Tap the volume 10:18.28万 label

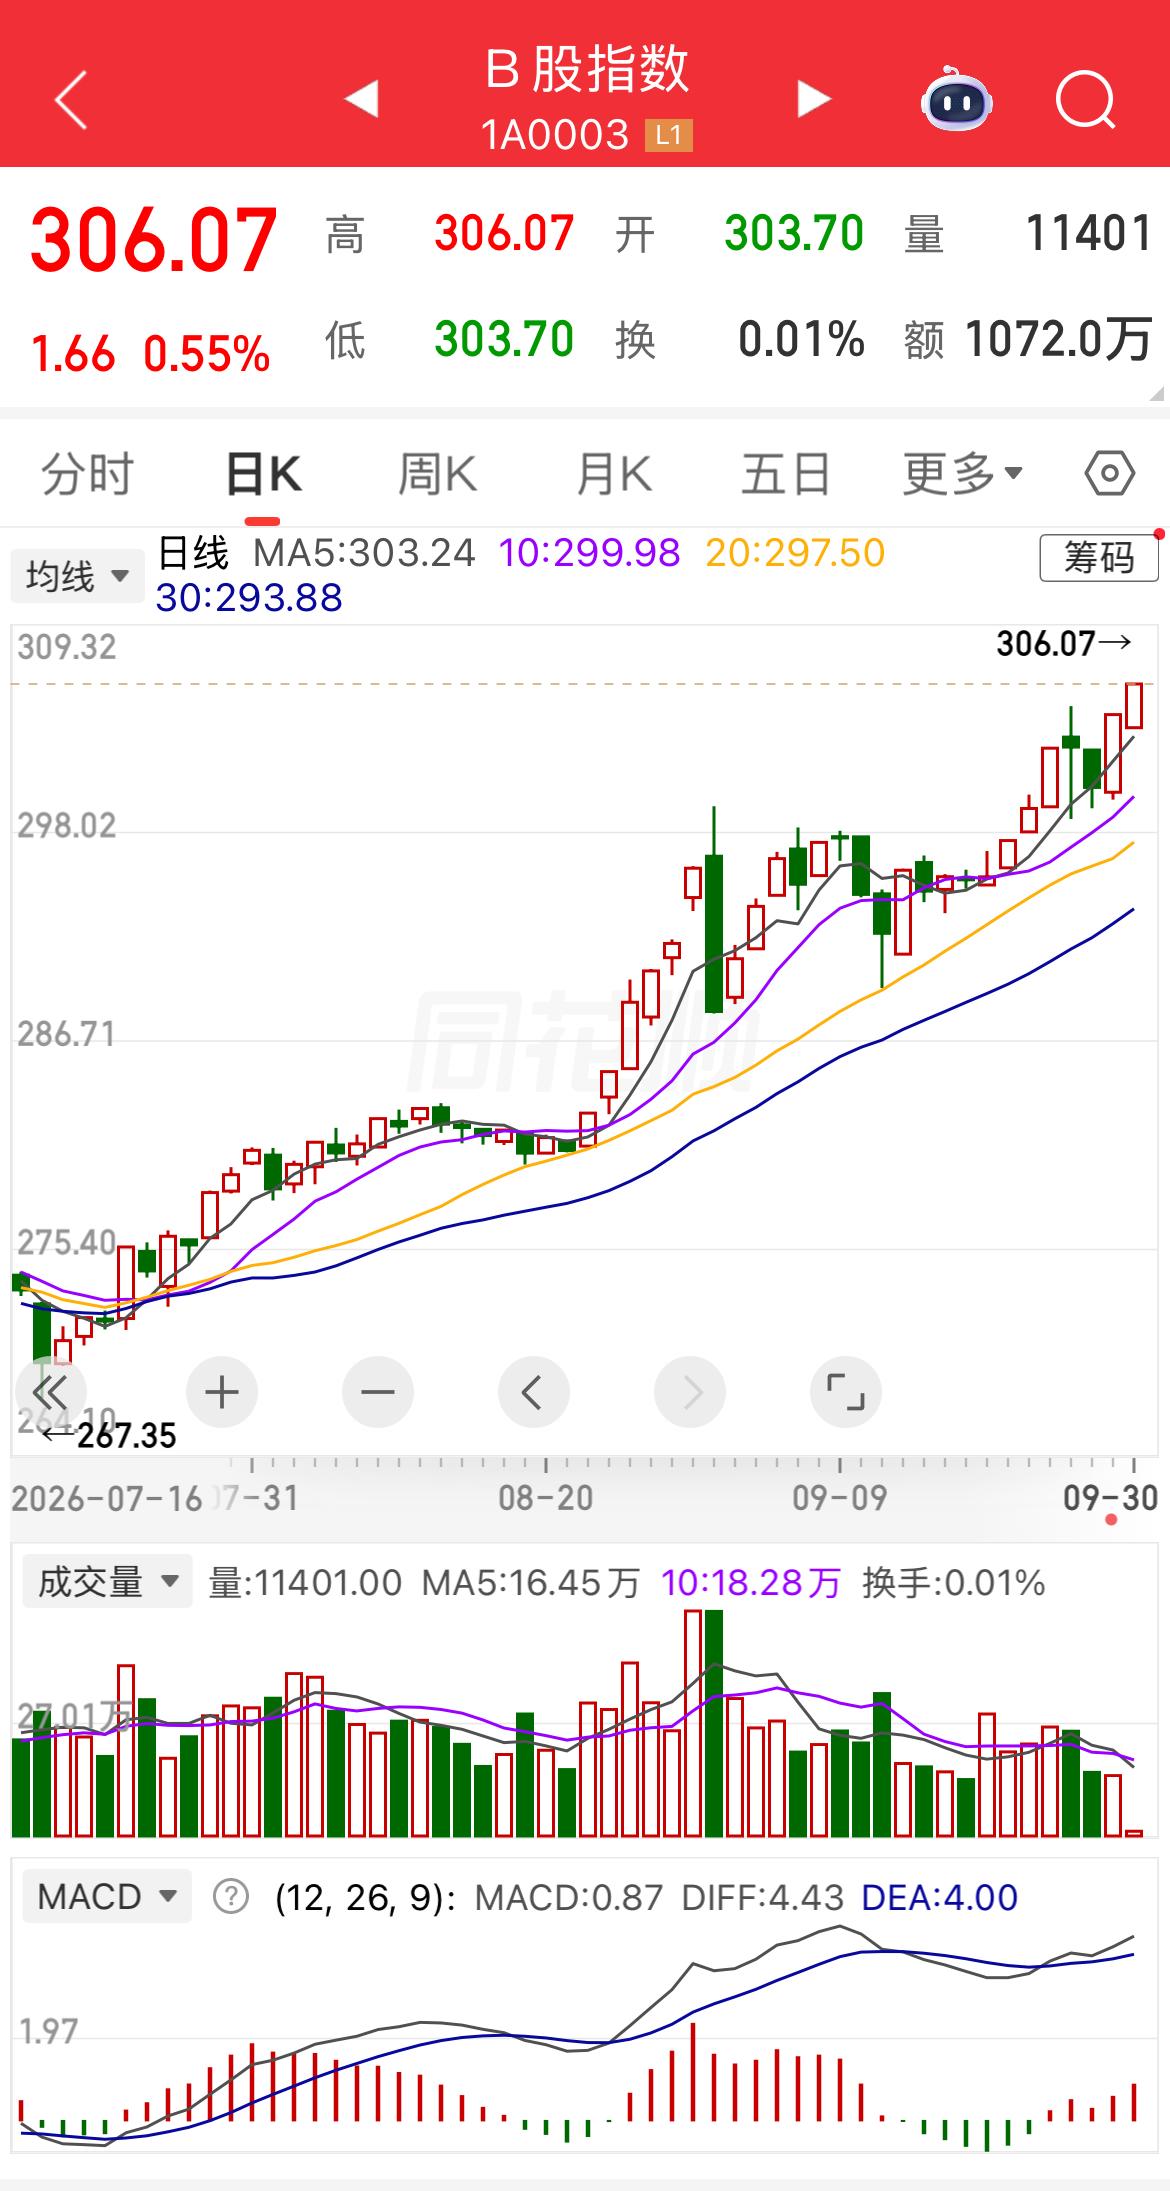750,1583
